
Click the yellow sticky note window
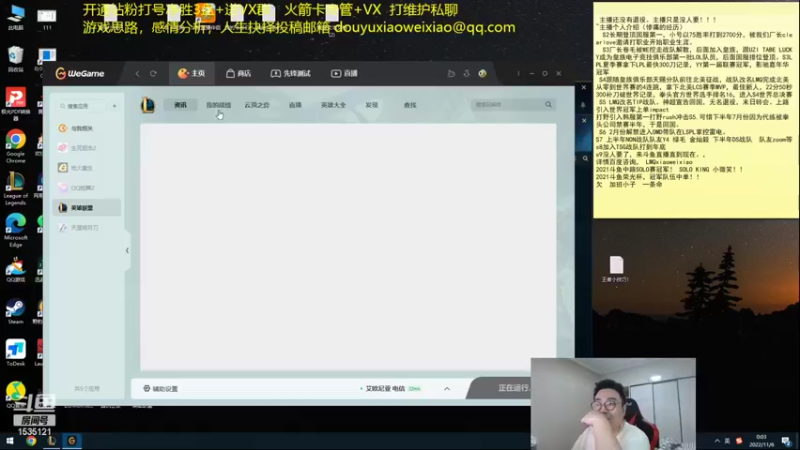coord(696,110)
